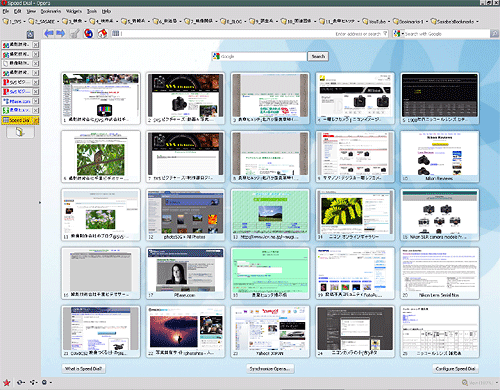
Task: Open the Tools menu
Action: pos(92,11)
